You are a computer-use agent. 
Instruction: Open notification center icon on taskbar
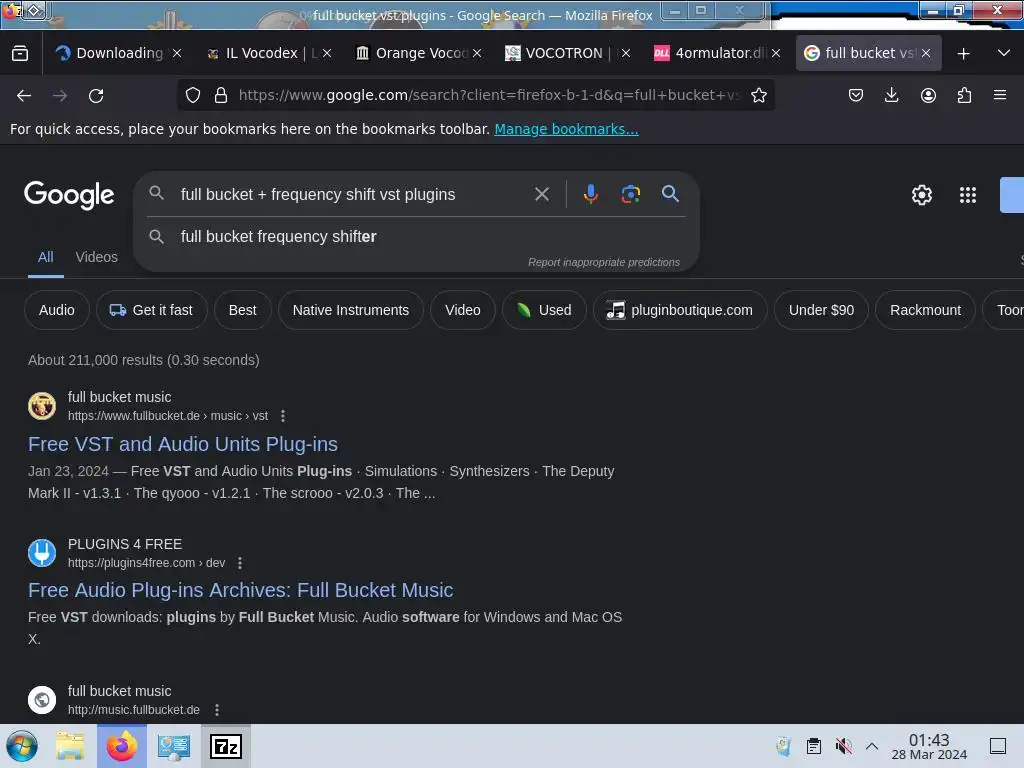(998, 746)
